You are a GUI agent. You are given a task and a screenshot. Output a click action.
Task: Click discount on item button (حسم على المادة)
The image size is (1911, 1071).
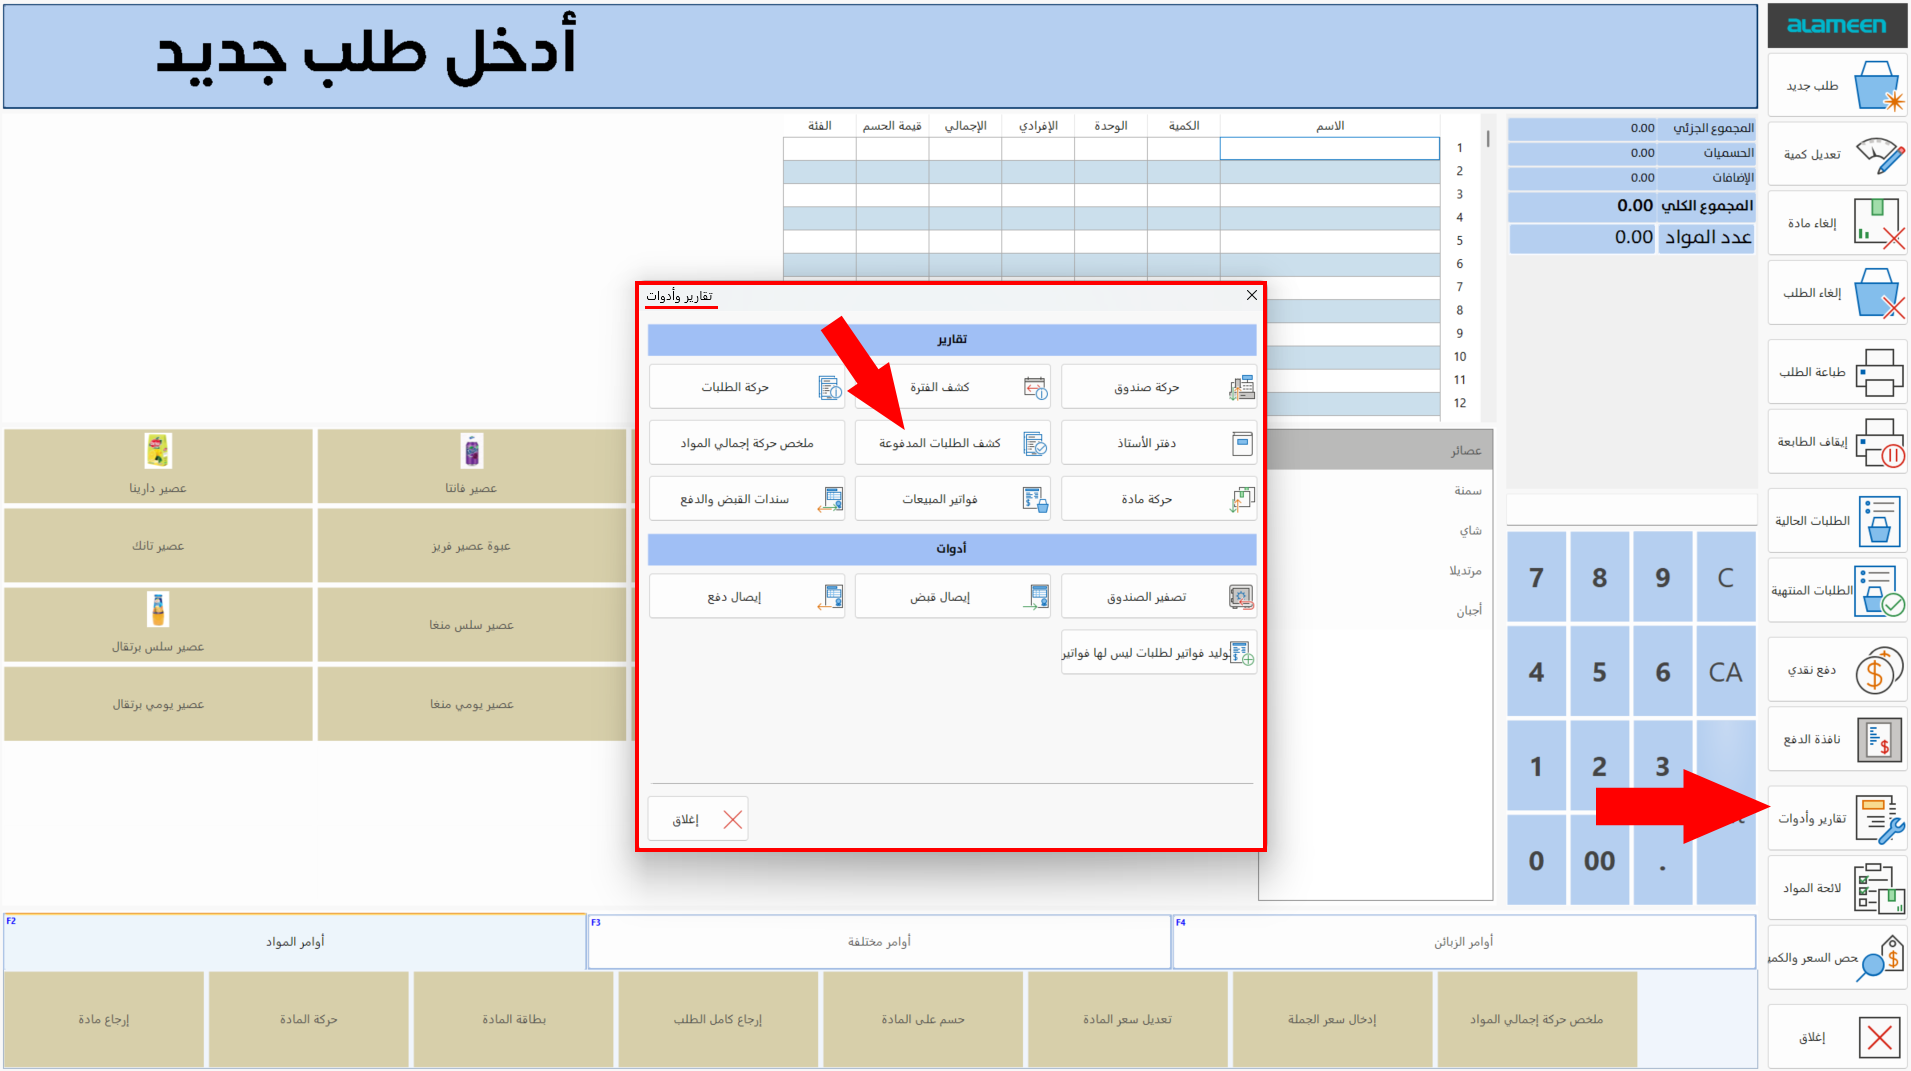tap(923, 1019)
